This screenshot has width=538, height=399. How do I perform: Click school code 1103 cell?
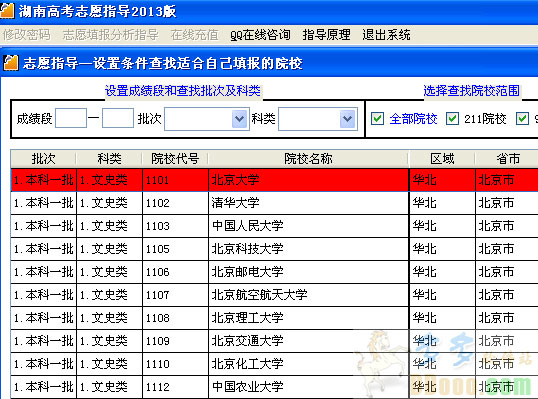(x=175, y=226)
